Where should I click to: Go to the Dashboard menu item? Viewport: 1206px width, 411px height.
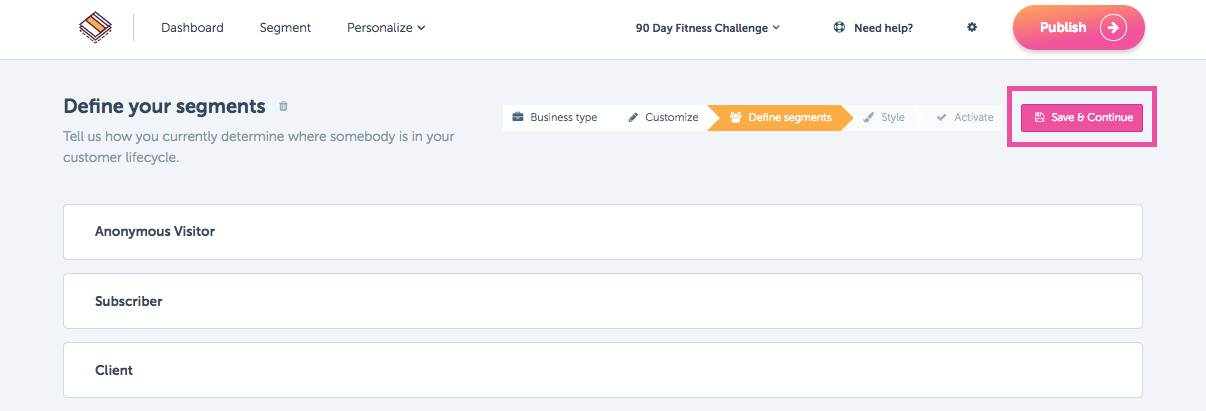click(x=192, y=28)
